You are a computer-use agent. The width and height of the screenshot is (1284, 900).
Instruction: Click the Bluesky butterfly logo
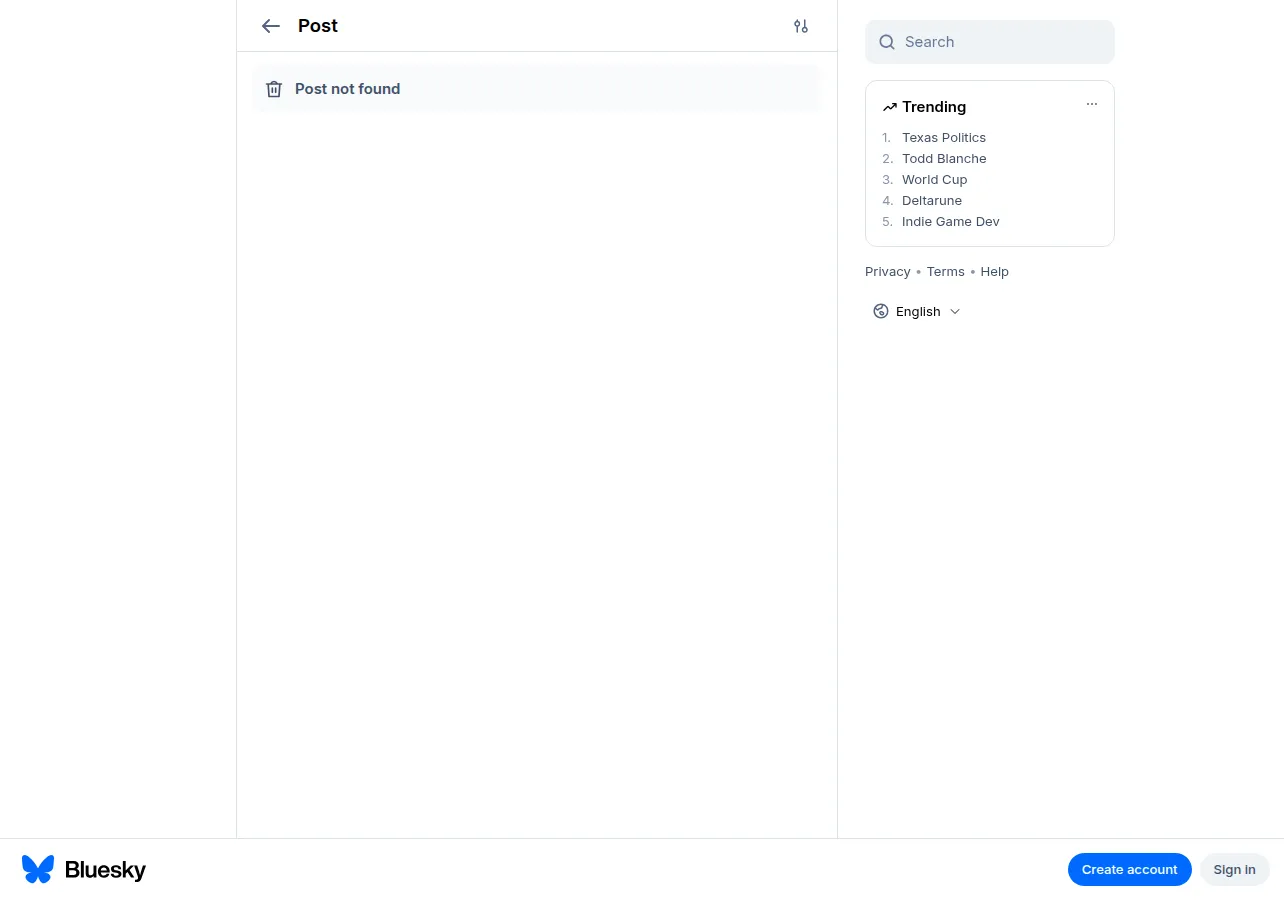[x=38, y=869]
